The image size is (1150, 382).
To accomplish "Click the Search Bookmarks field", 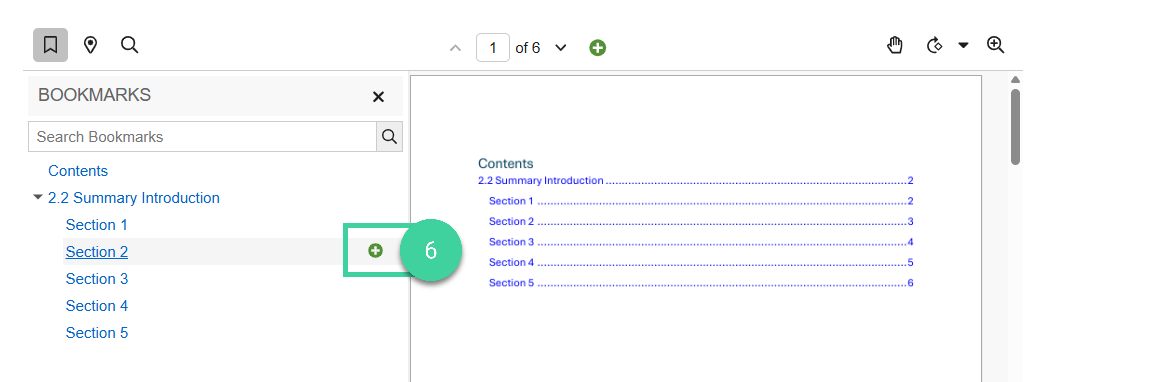I will (x=202, y=136).
